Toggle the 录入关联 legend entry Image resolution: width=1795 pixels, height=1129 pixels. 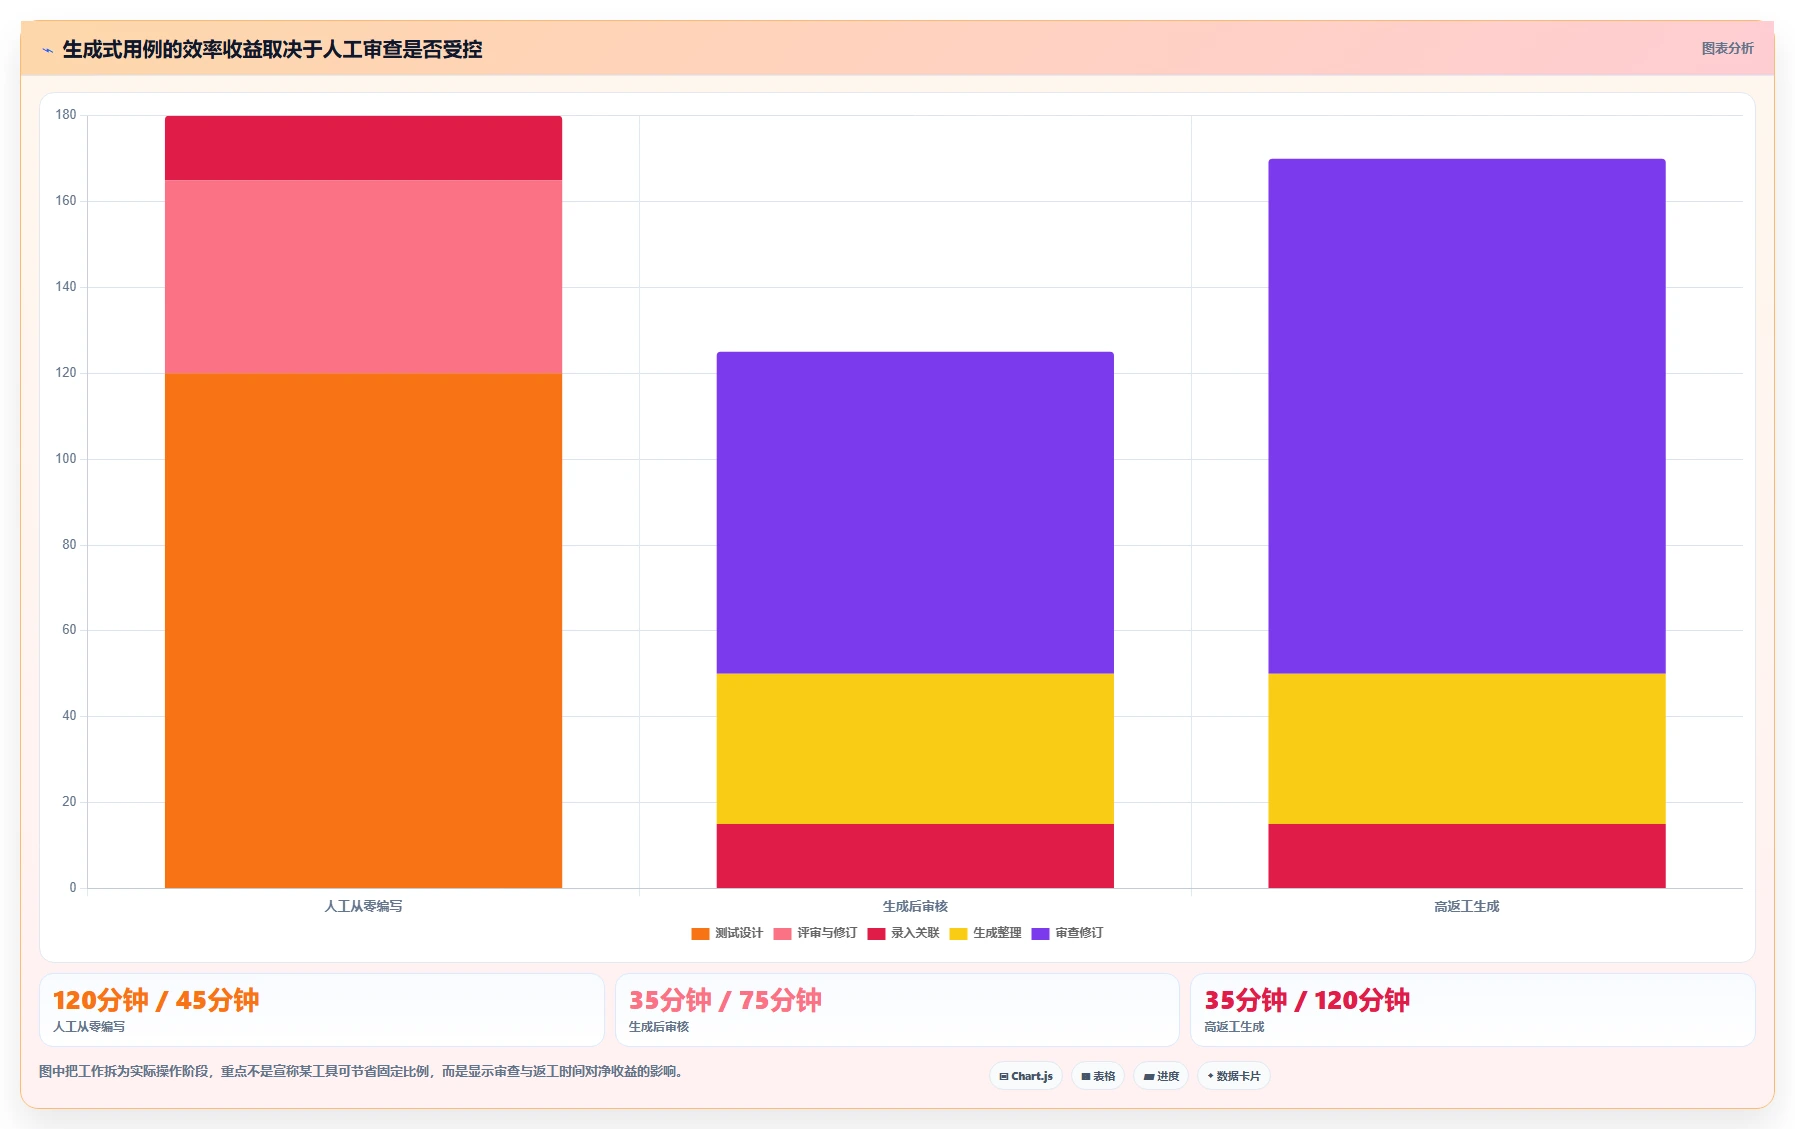click(x=903, y=933)
